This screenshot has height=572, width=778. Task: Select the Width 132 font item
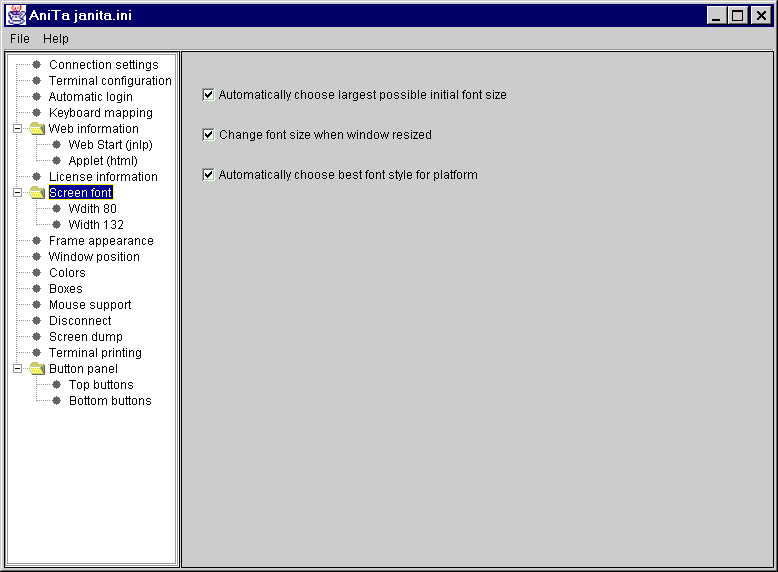[96, 225]
